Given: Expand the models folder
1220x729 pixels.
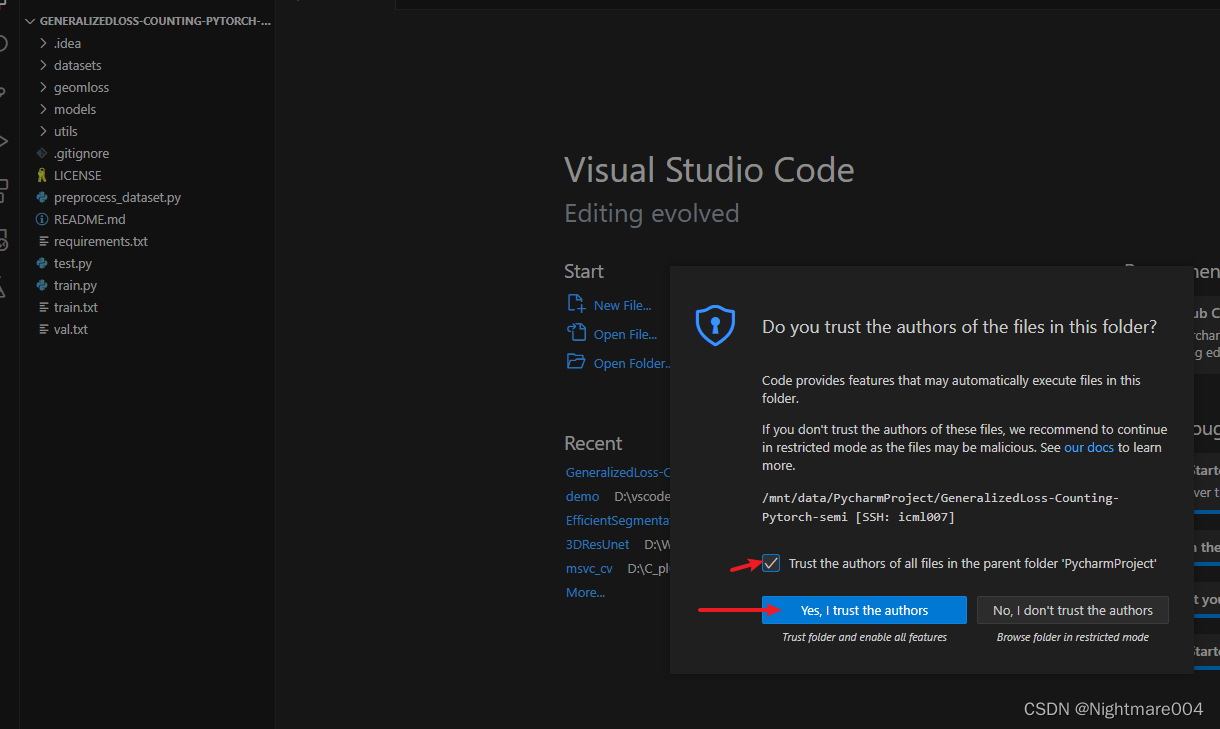Looking at the screenshot, I should pyautogui.click(x=43, y=110).
